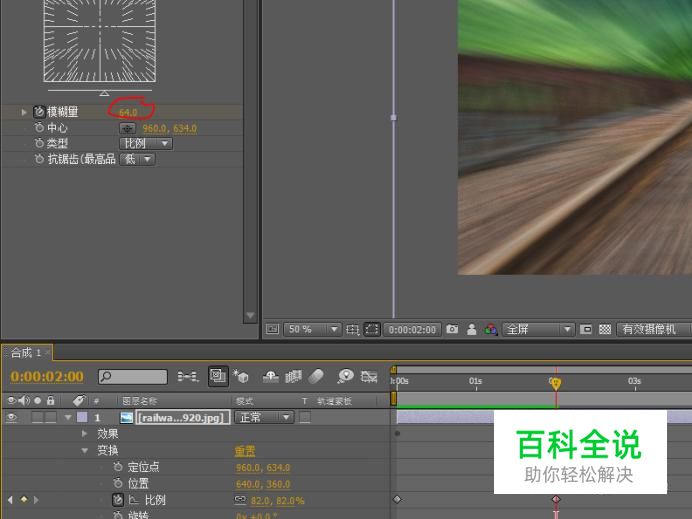Open the composition mini-flowchart icon
The width and height of the screenshot is (692, 519).
(x=188, y=376)
